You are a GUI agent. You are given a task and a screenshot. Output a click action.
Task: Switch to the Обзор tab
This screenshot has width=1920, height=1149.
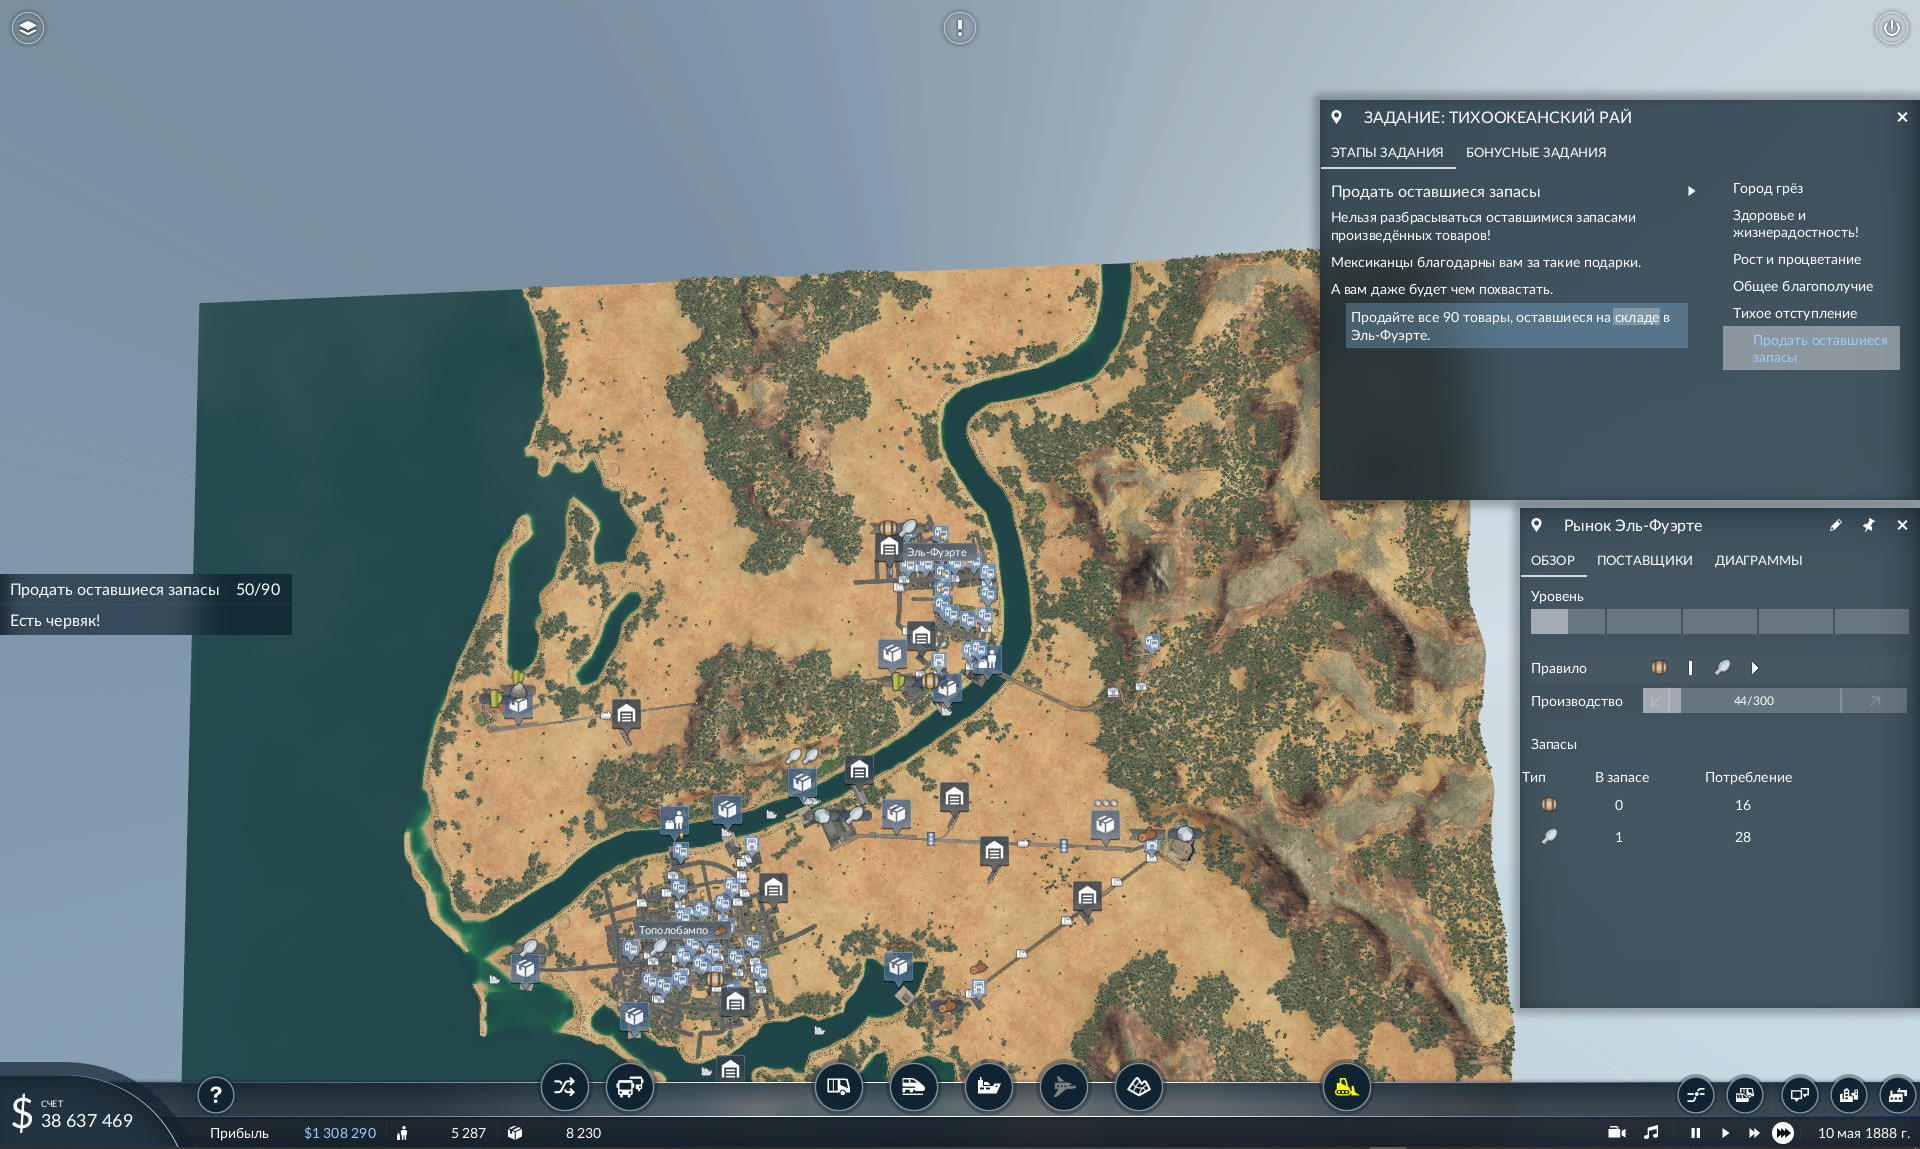[x=1553, y=560]
